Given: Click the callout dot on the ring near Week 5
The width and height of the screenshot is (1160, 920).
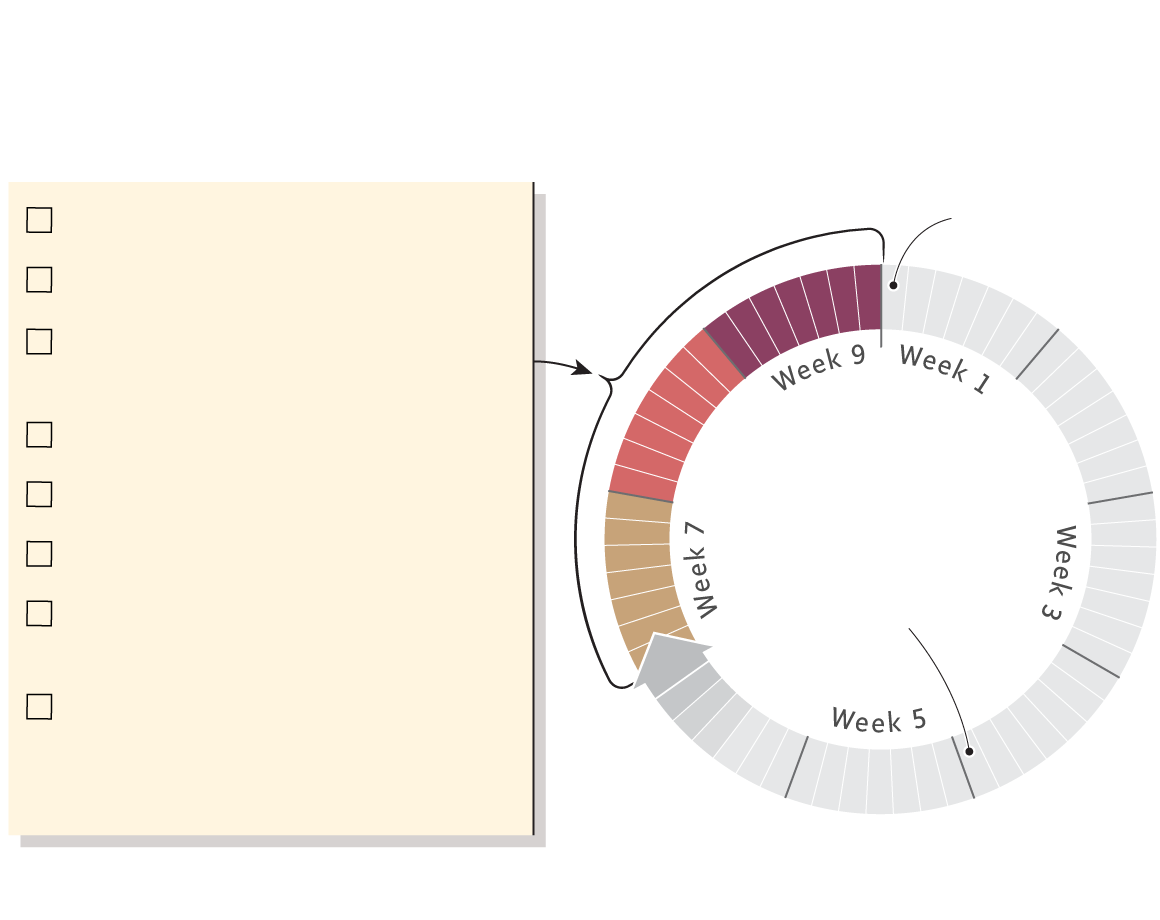Looking at the screenshot, I should (968, 752).
